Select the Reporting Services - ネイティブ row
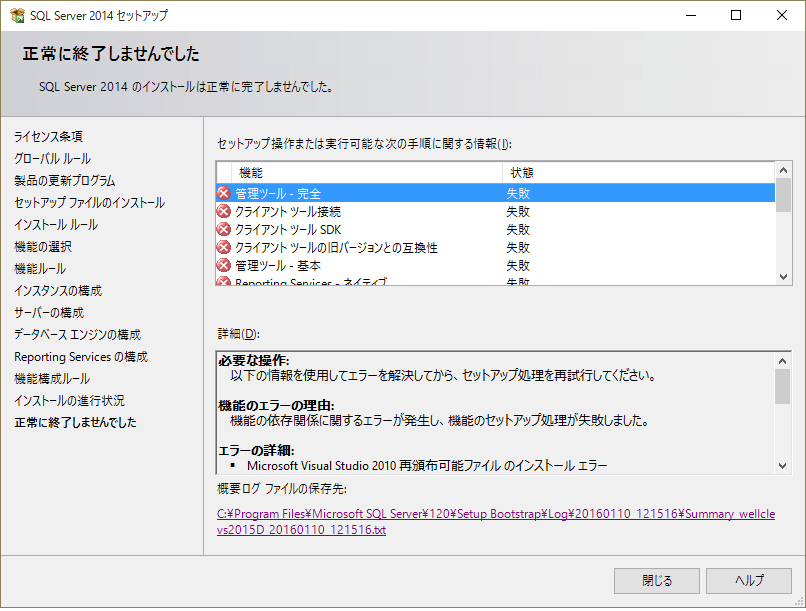This screenshot has width=806, height=611. [x=496, y=280]
